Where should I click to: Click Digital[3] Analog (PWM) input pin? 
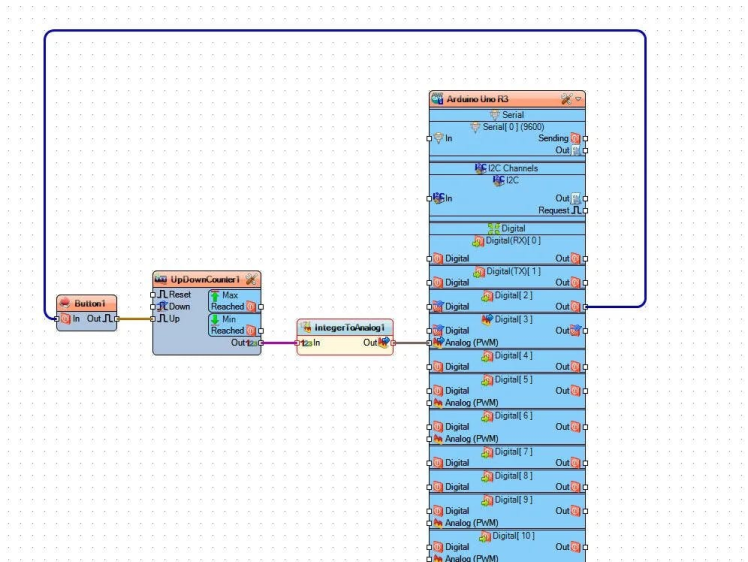click(x=429, y=343)
